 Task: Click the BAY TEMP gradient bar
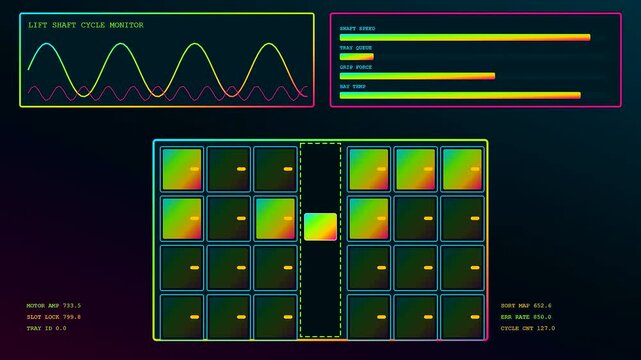(460, 95)
